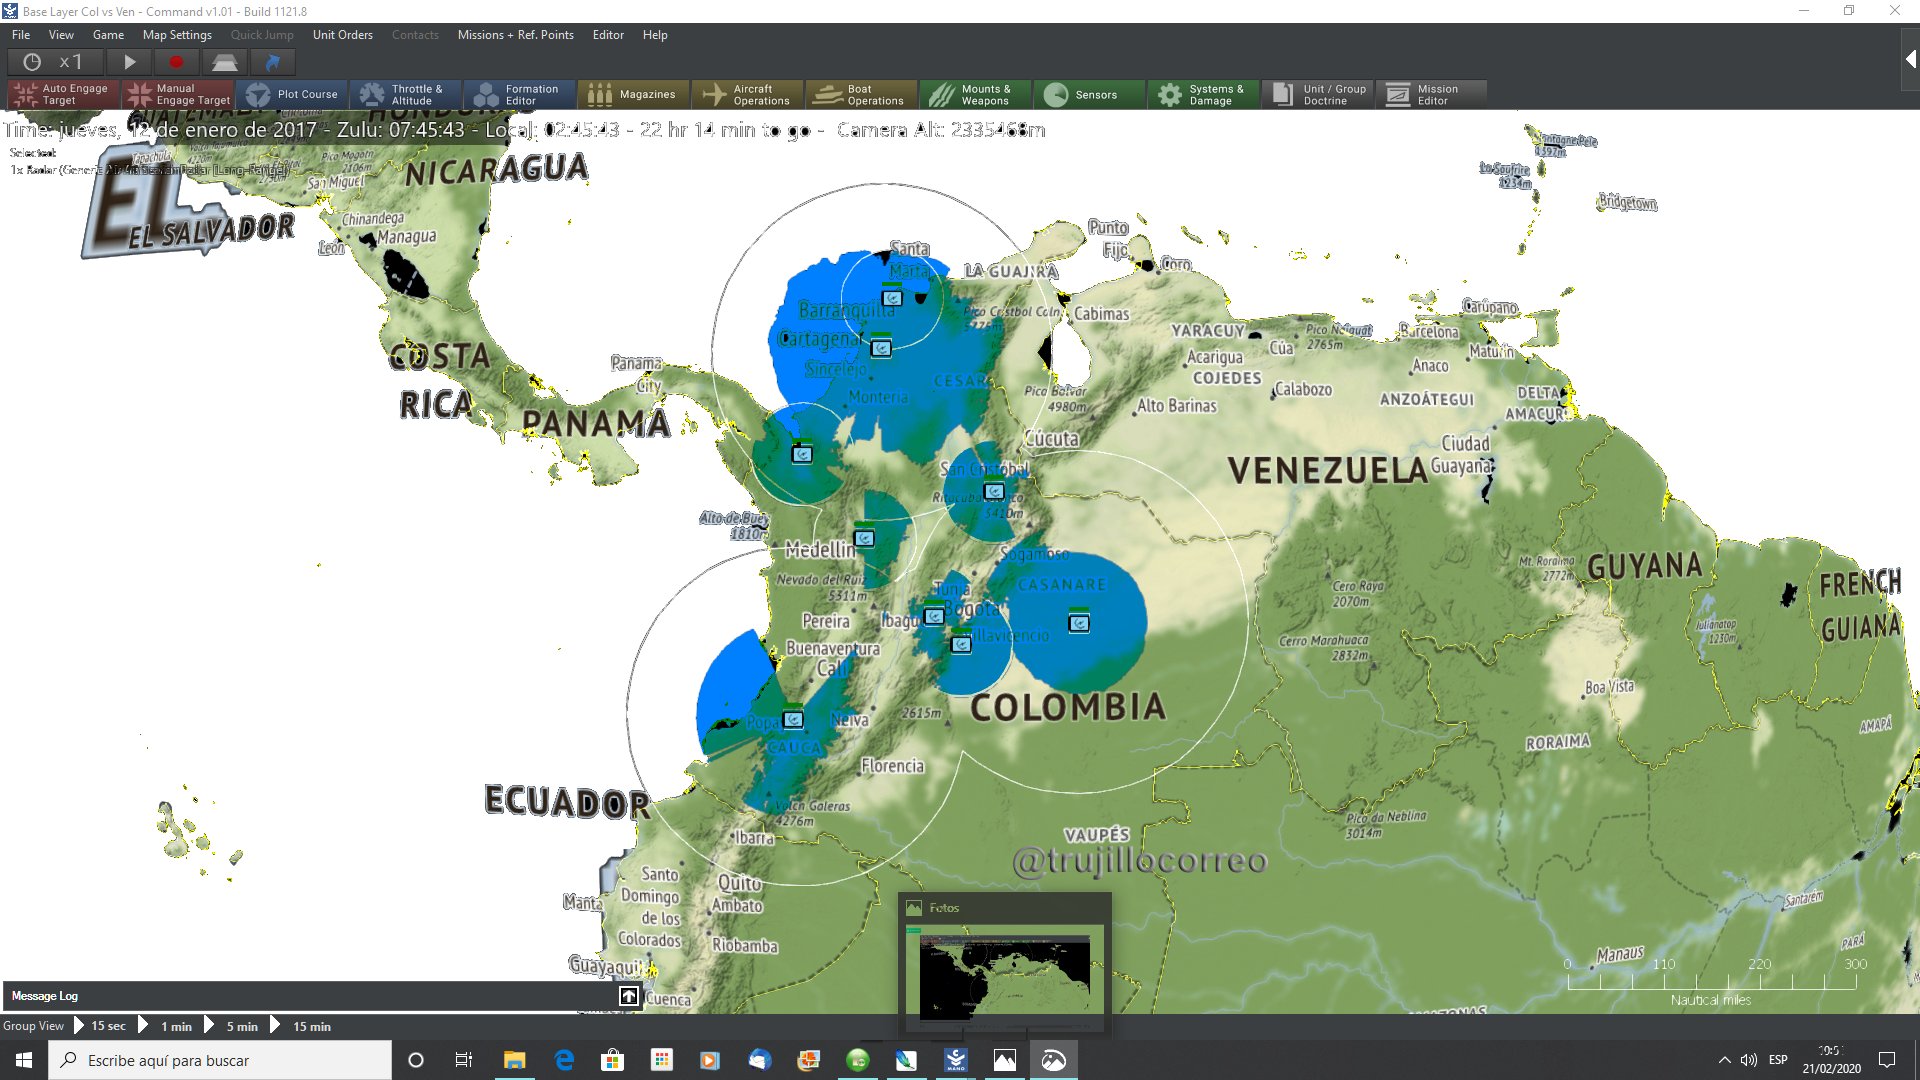Select the radar unit near Villavicencio
This screenshot has width=1920, height=1080.
coord(961,643)
